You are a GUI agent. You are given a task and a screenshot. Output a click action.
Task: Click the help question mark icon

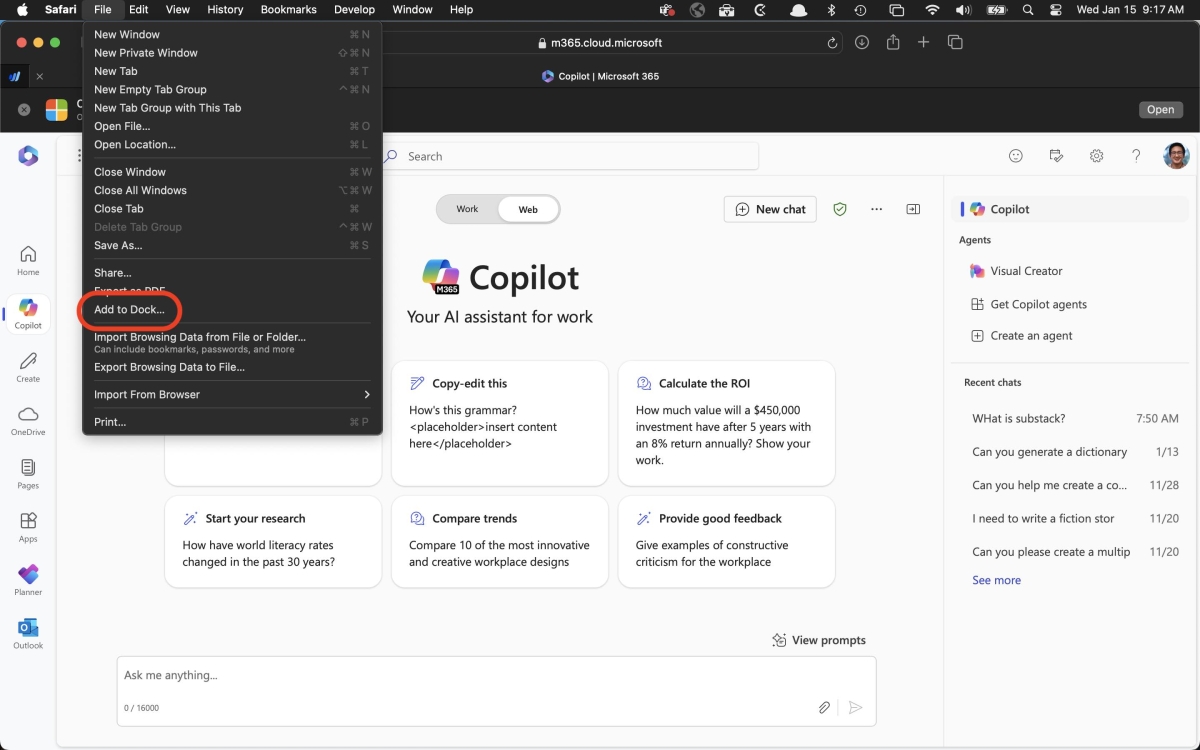pos(1136,156)
